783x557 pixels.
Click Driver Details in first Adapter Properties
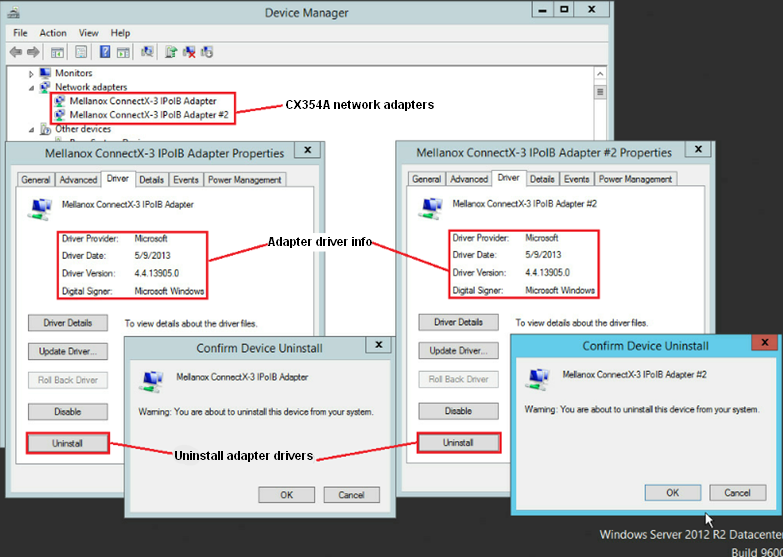pyautogui.click(x=68, y=323)
